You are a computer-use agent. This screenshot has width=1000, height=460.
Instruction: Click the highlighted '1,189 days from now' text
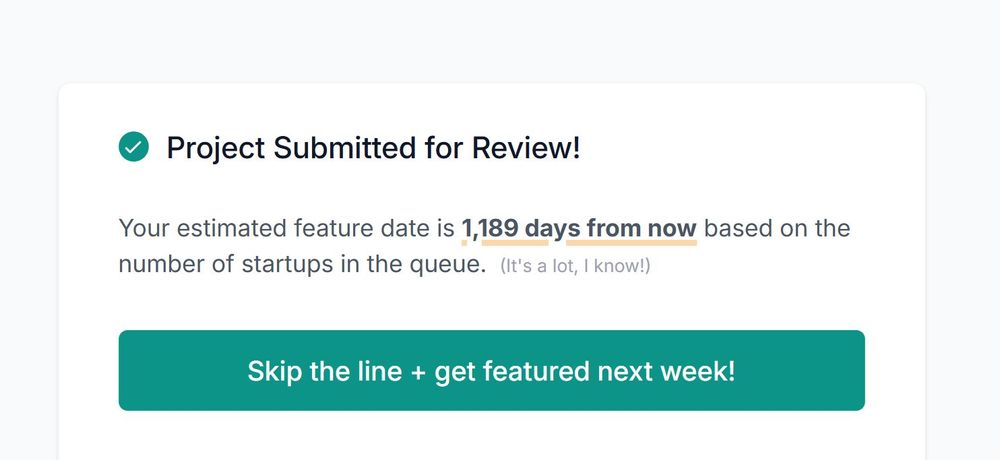pyautogui.click(x=578, y=228)
